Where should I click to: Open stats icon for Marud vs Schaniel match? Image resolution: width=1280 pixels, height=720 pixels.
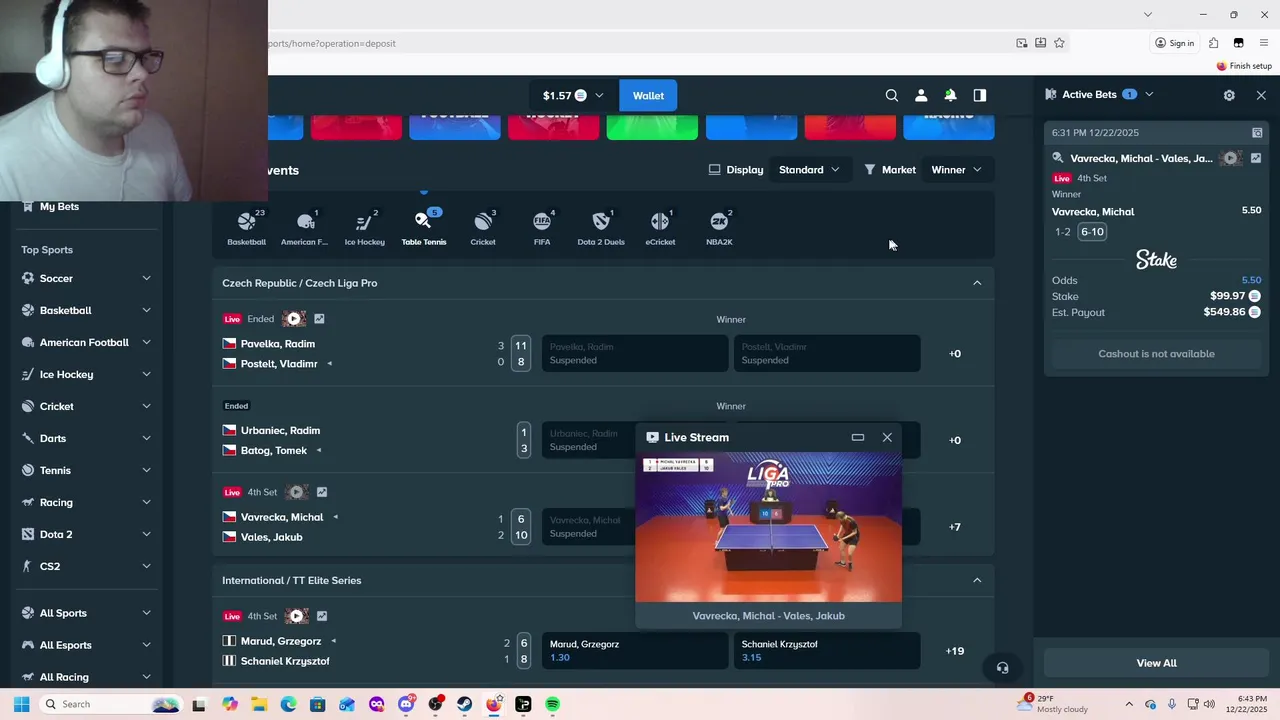tap(321, 616)
